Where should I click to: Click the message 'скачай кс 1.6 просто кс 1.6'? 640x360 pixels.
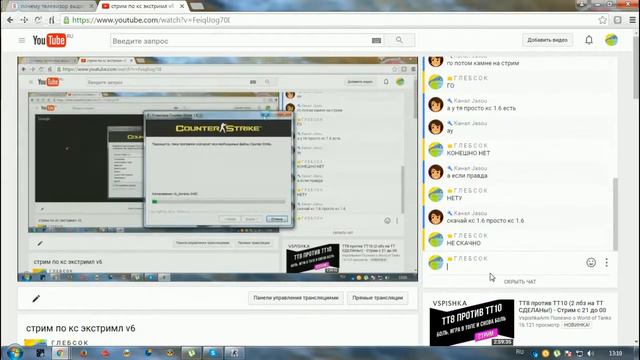[485, 221]
